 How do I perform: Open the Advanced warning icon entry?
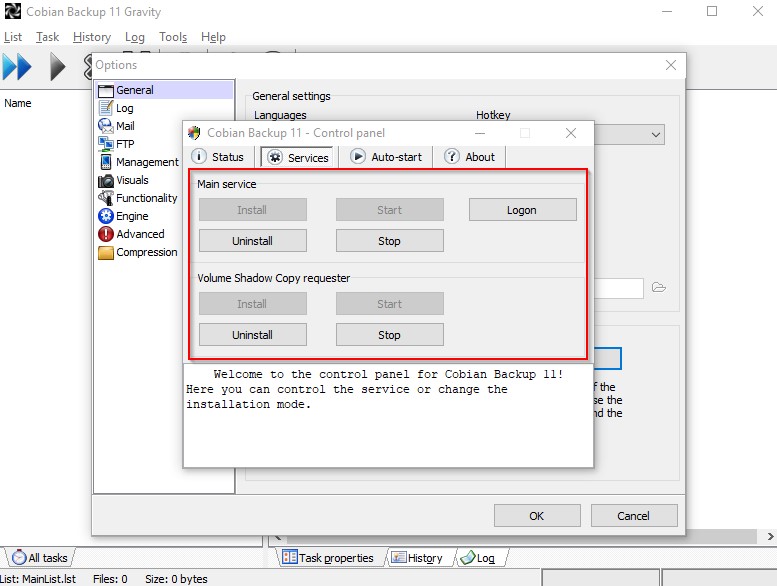pos(106,234)
